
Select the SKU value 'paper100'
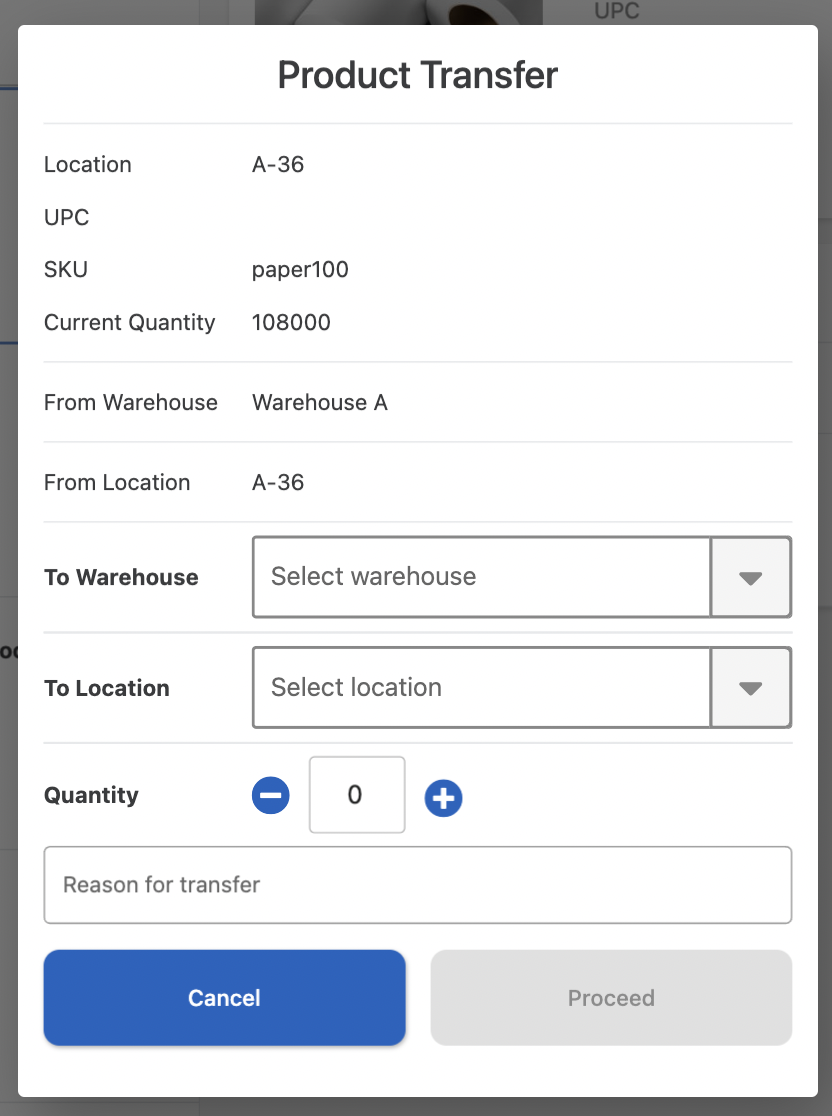[300, 270]
